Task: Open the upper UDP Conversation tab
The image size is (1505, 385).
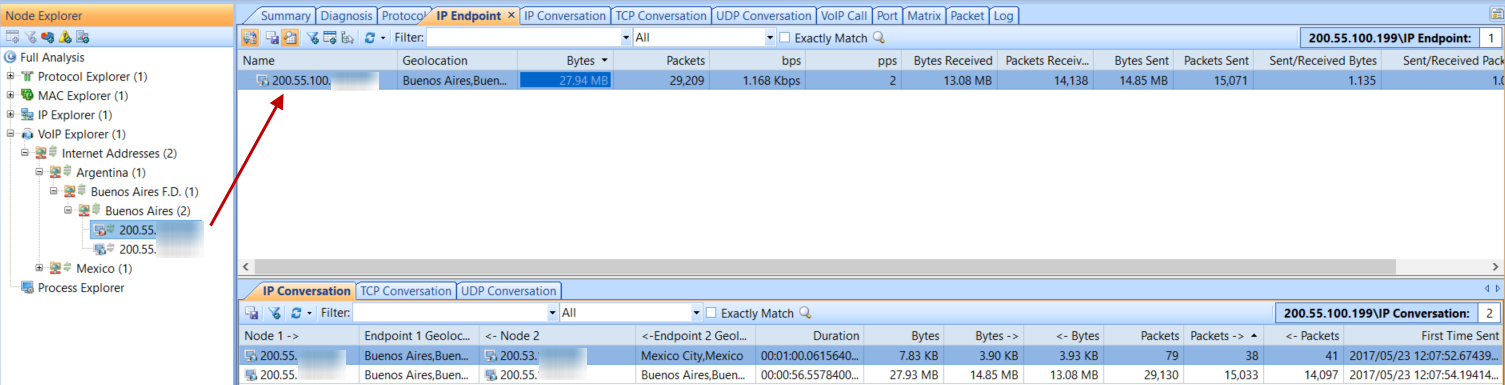Action: click(x=763, y=16)
